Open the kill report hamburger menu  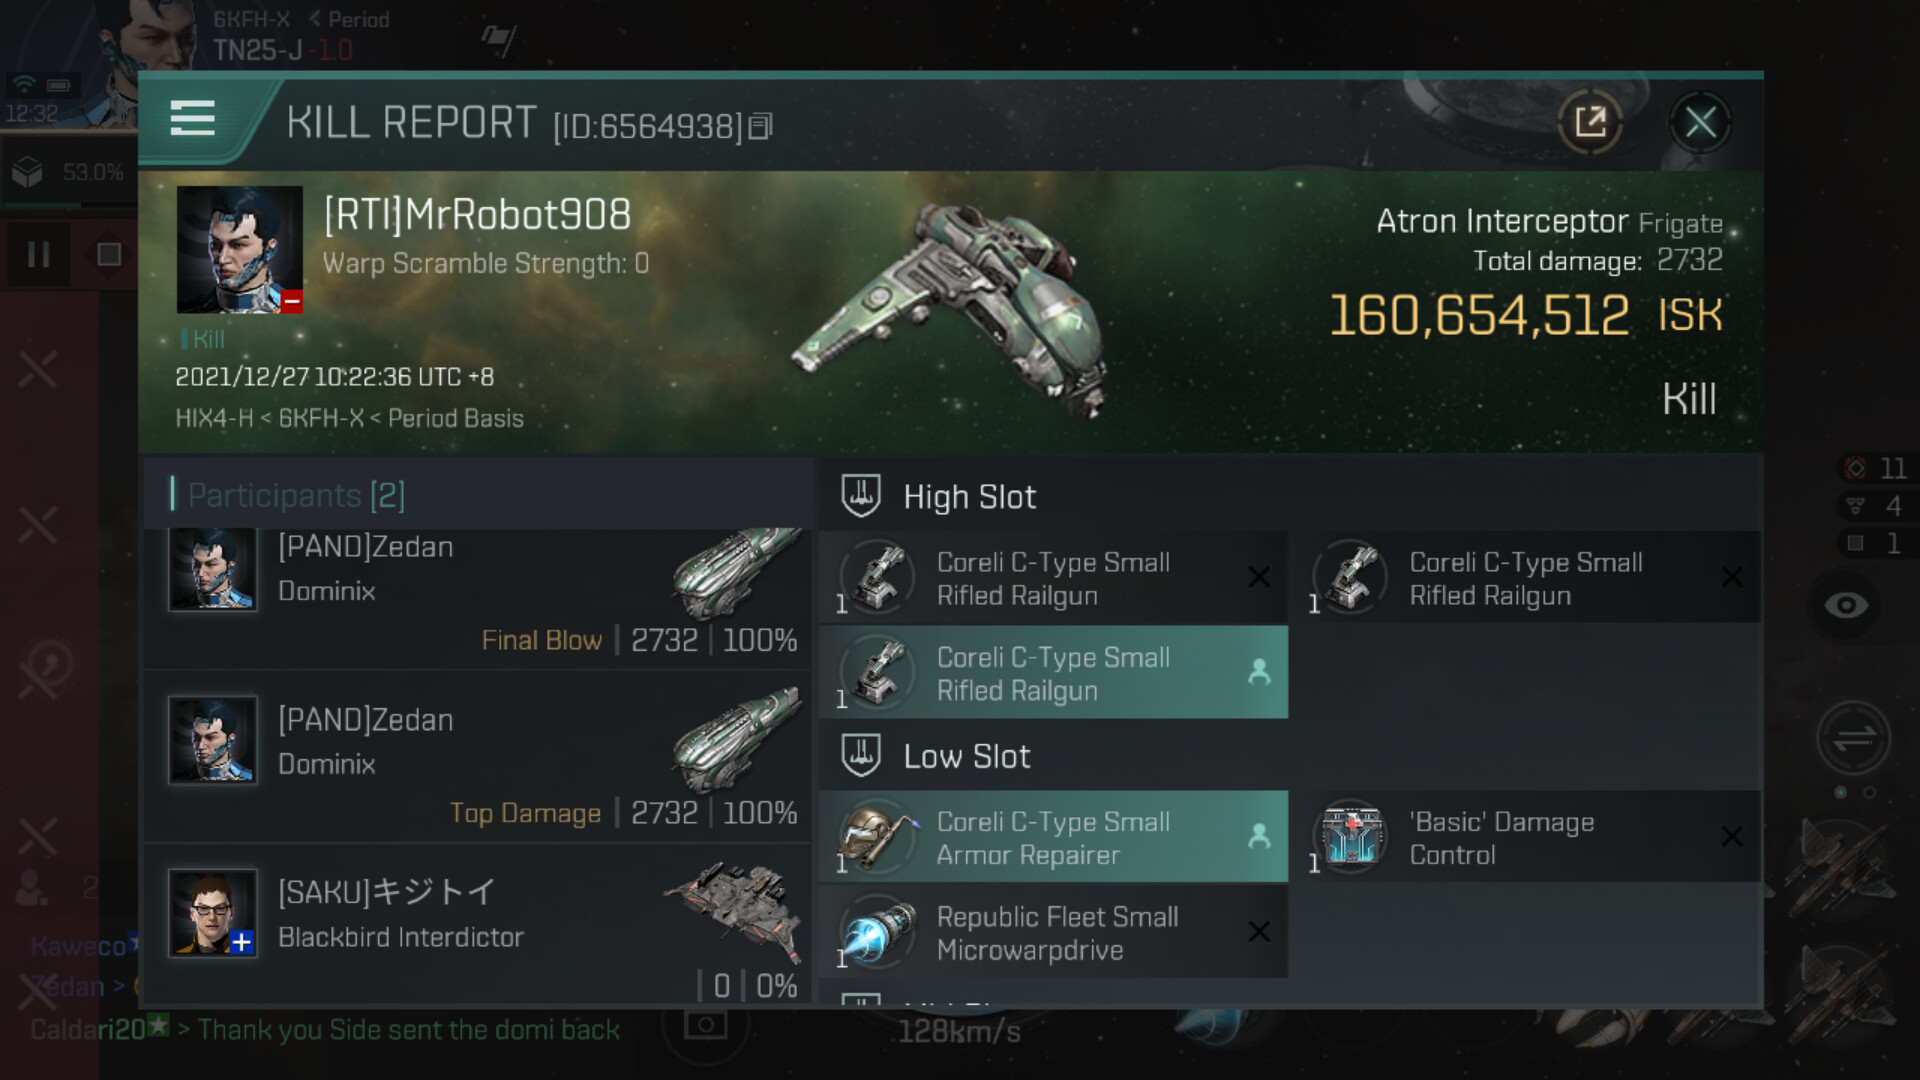click(193, 118)
